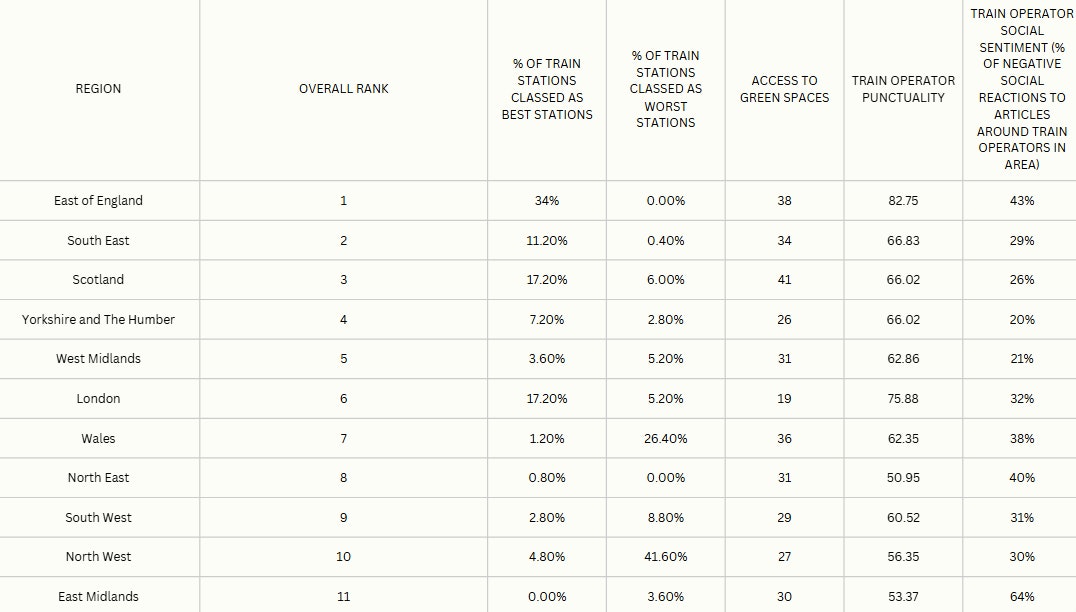Image resolution: width=1076 pixels, height=612 pixels.
Task: Select the West Midlands region cell
Action: (x=98, y=359)
